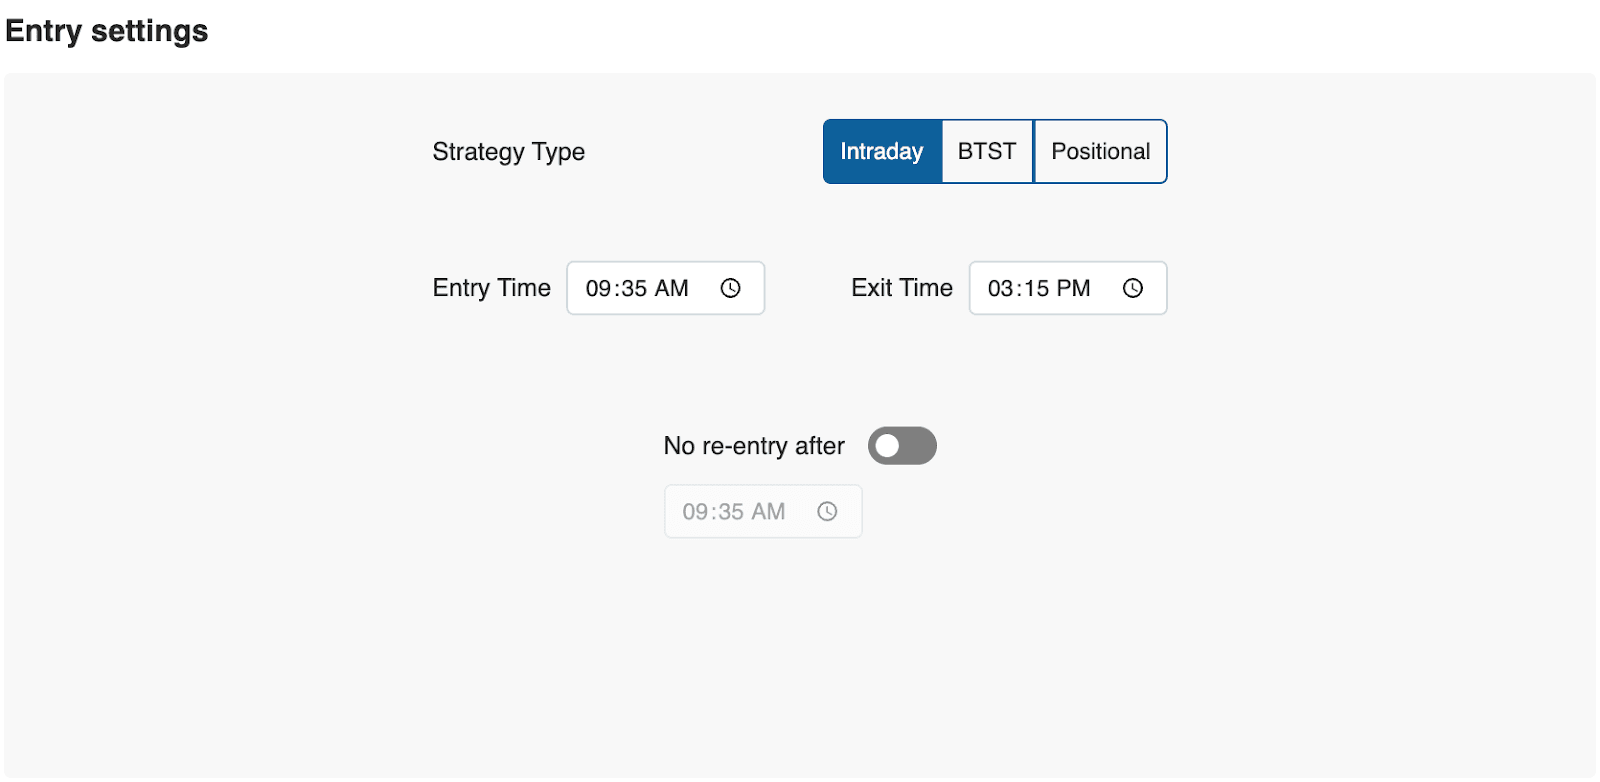Click the Strategy Type label

pyautogui.click(x=508, y=152)
